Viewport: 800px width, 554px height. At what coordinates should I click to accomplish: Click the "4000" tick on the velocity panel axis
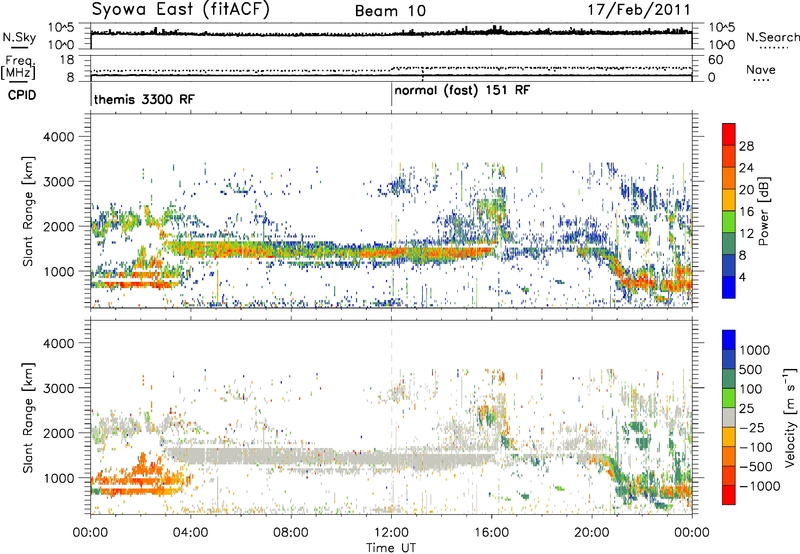click(x=58, y=343)
